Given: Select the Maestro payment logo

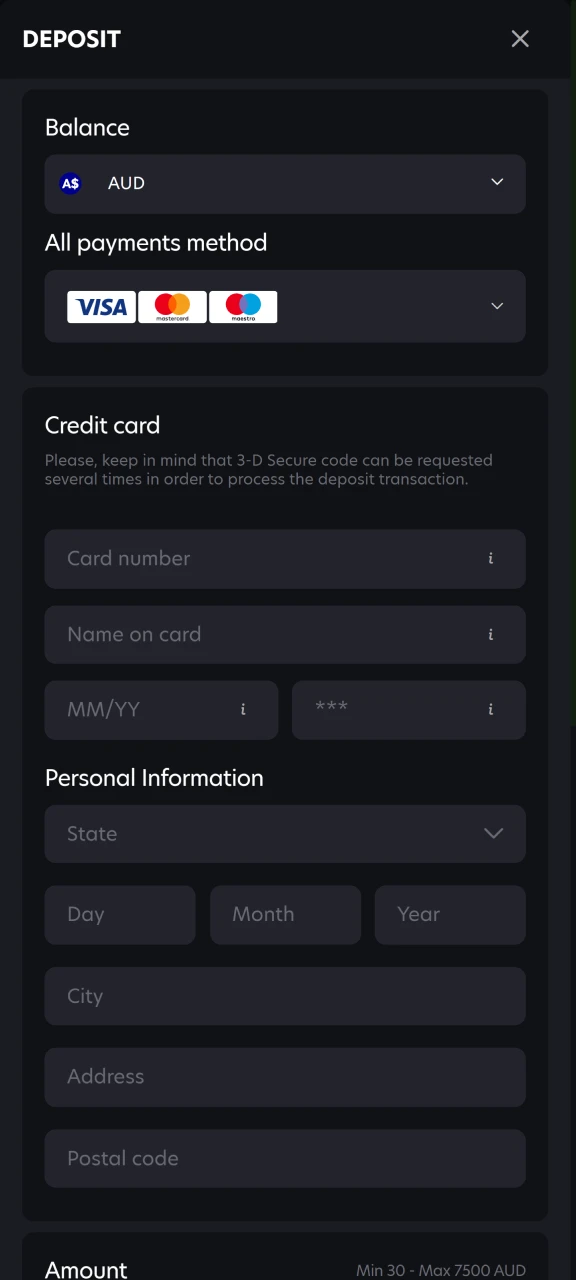Looking at the screenshot, I should point(242,306).
